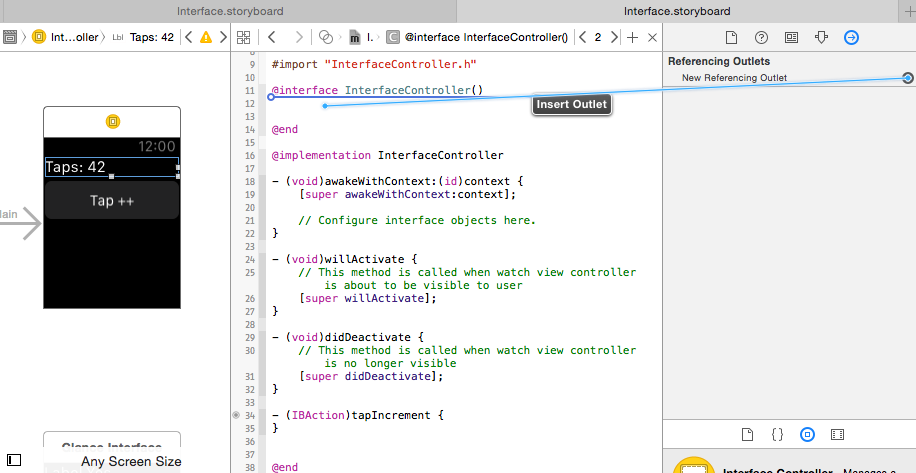Show the Quick Help inspector
Screen dimensions: 916x473
[x=761, y=37]
